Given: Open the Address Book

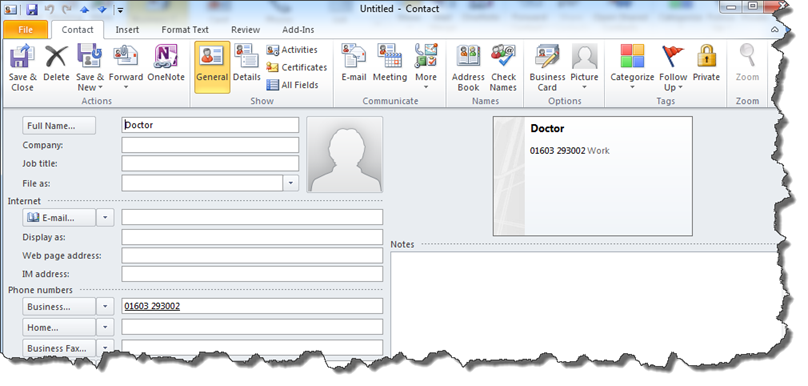Looking at the screenshot, I should tap(468, 68).
